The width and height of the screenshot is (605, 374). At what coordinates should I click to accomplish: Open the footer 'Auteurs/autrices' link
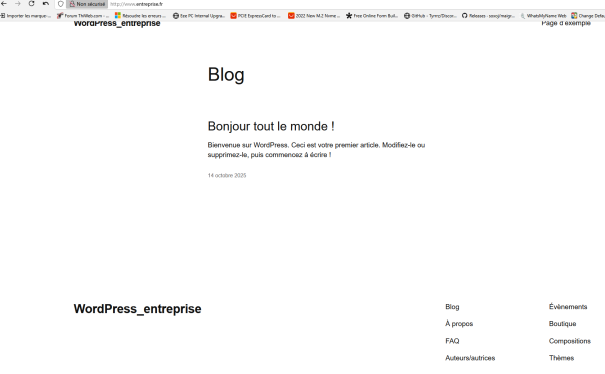click(x=470, y=358)
